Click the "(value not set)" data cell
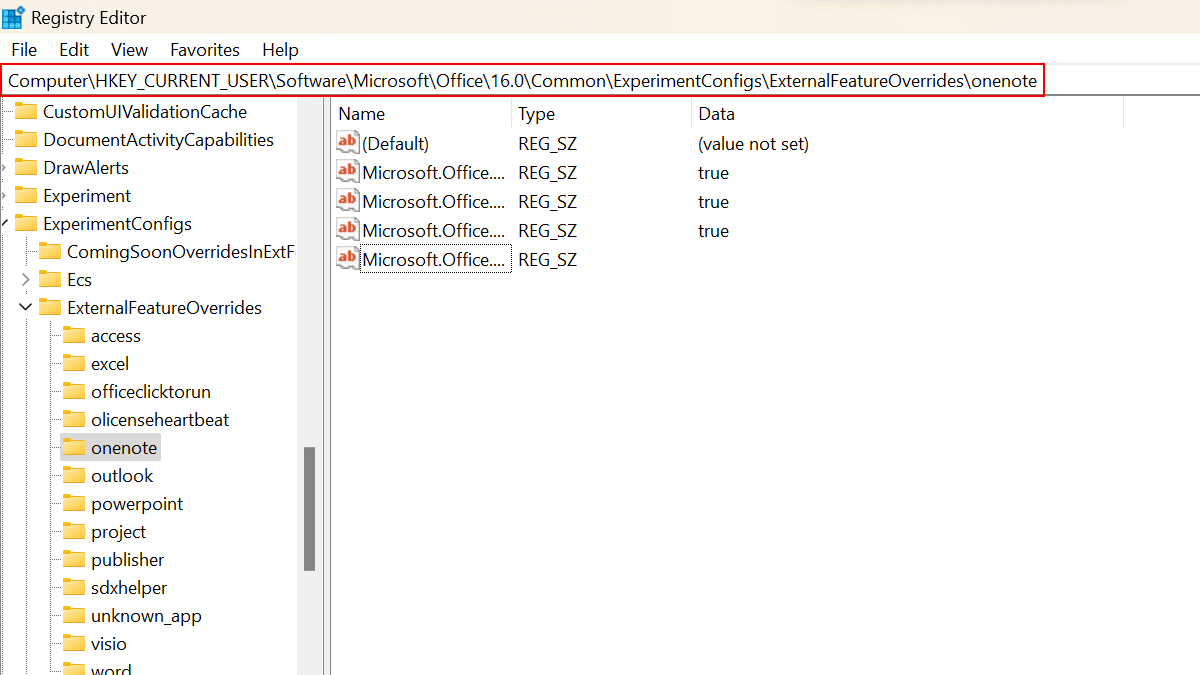This screenshot has height=675, width=1200. pos(754,144)
